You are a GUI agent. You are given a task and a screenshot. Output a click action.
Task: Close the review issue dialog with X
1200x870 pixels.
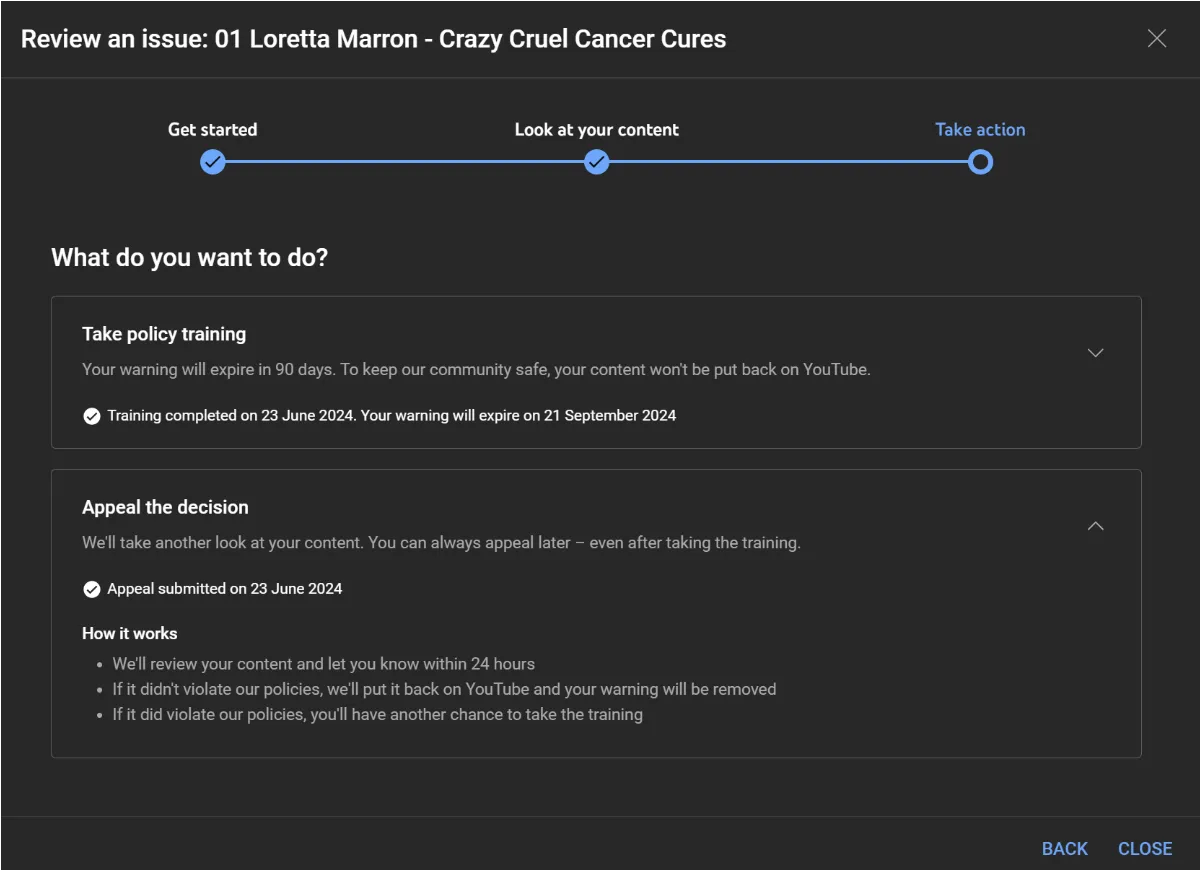click(1157, 39)
